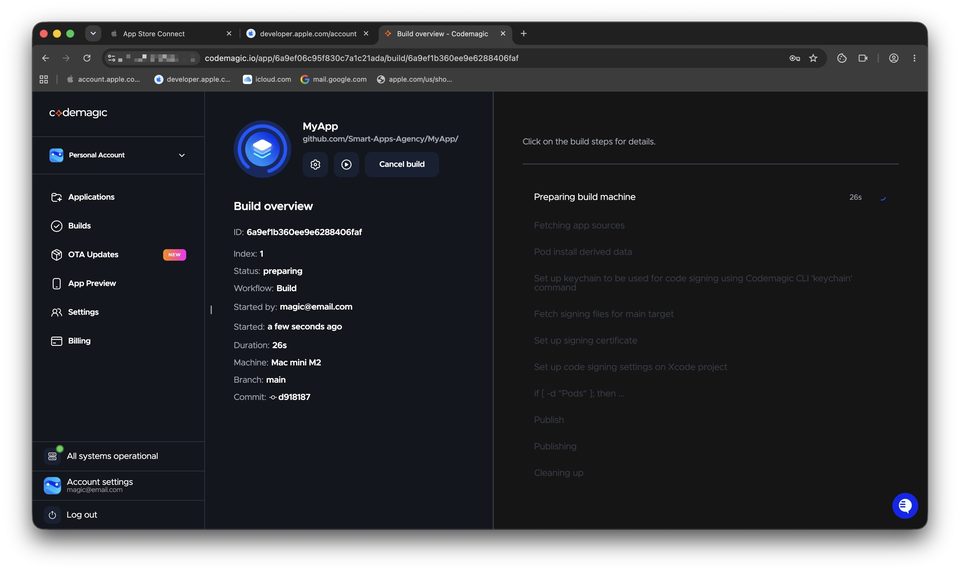Cancel the running build
This screenshot has height=572, width=960.
pyautogui.click(x=402, y=164)
